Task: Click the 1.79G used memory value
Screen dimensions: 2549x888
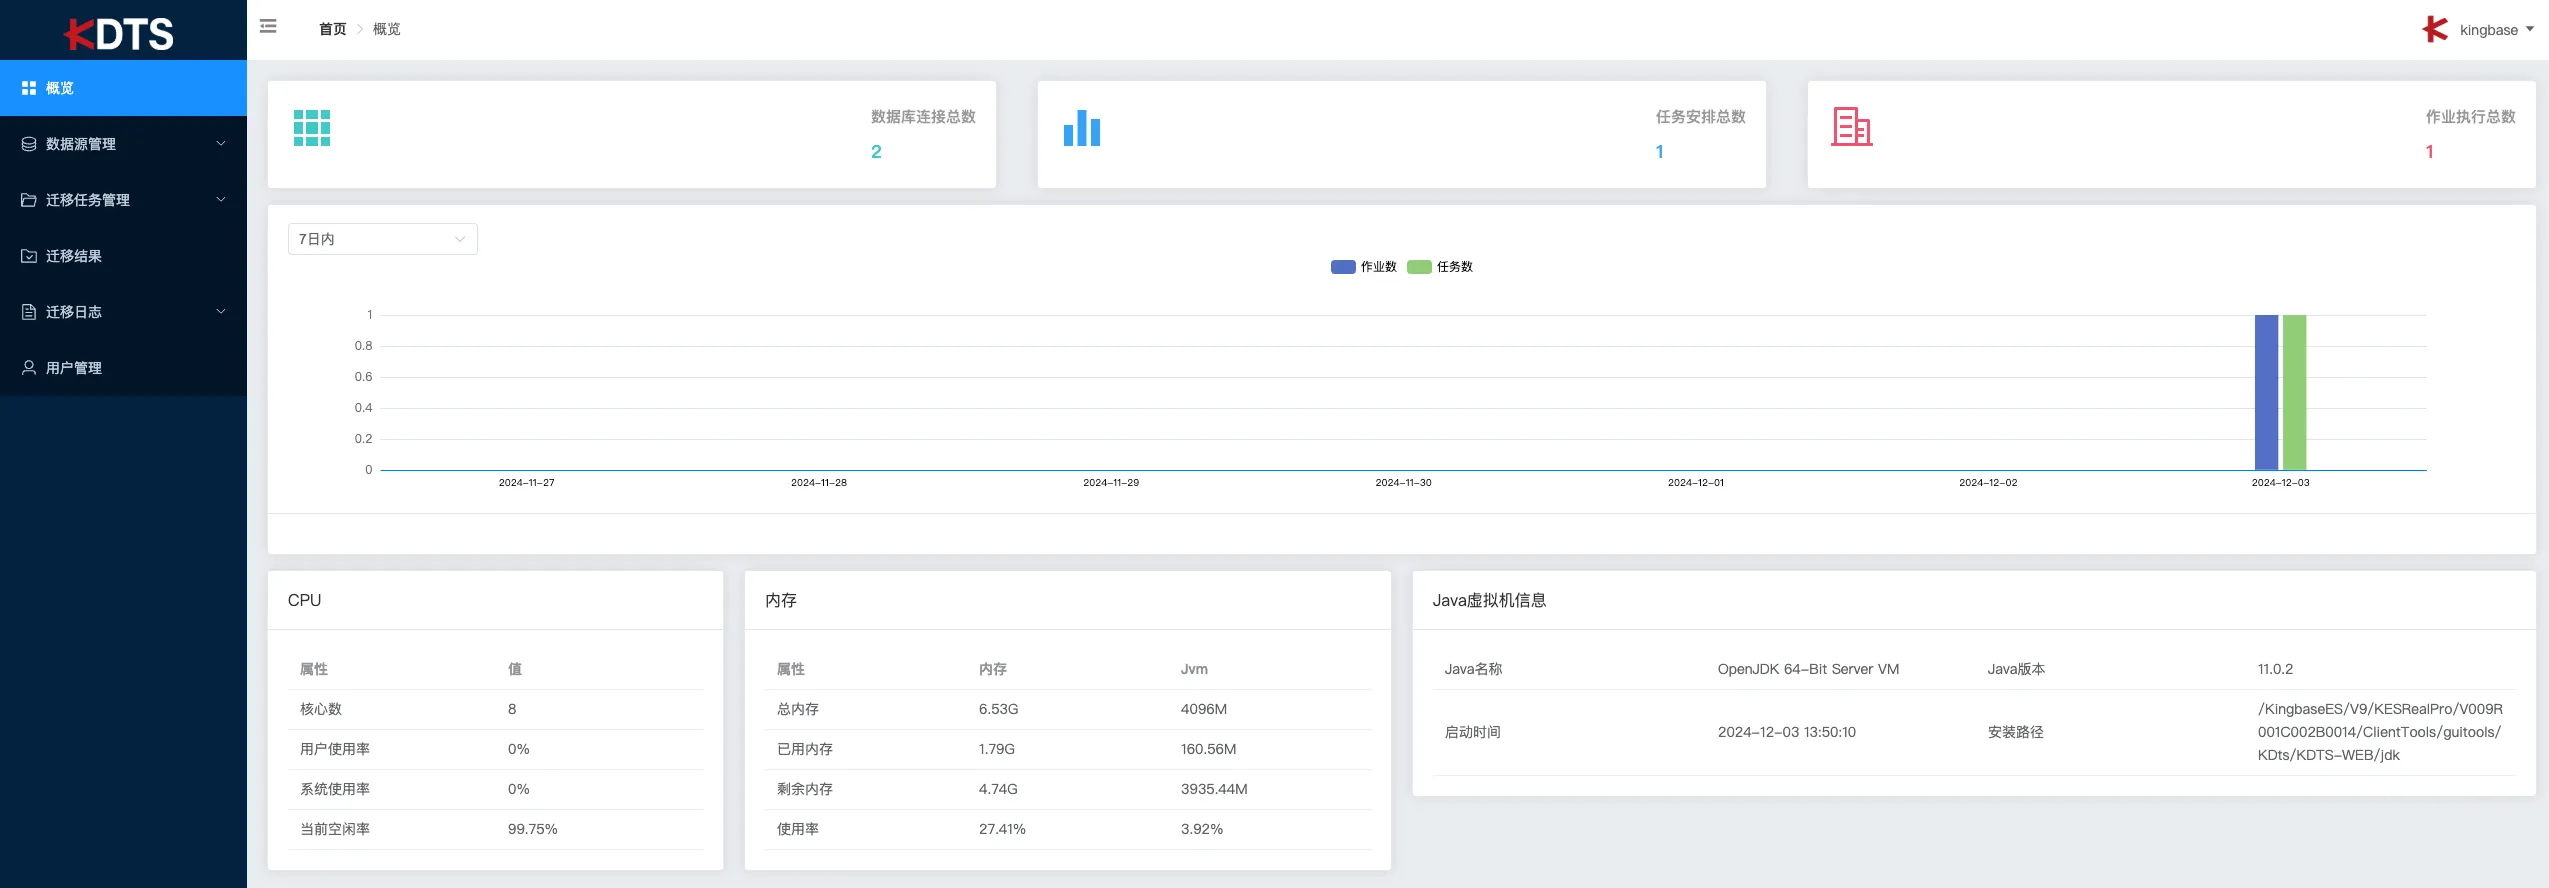Action: (997, 749)
